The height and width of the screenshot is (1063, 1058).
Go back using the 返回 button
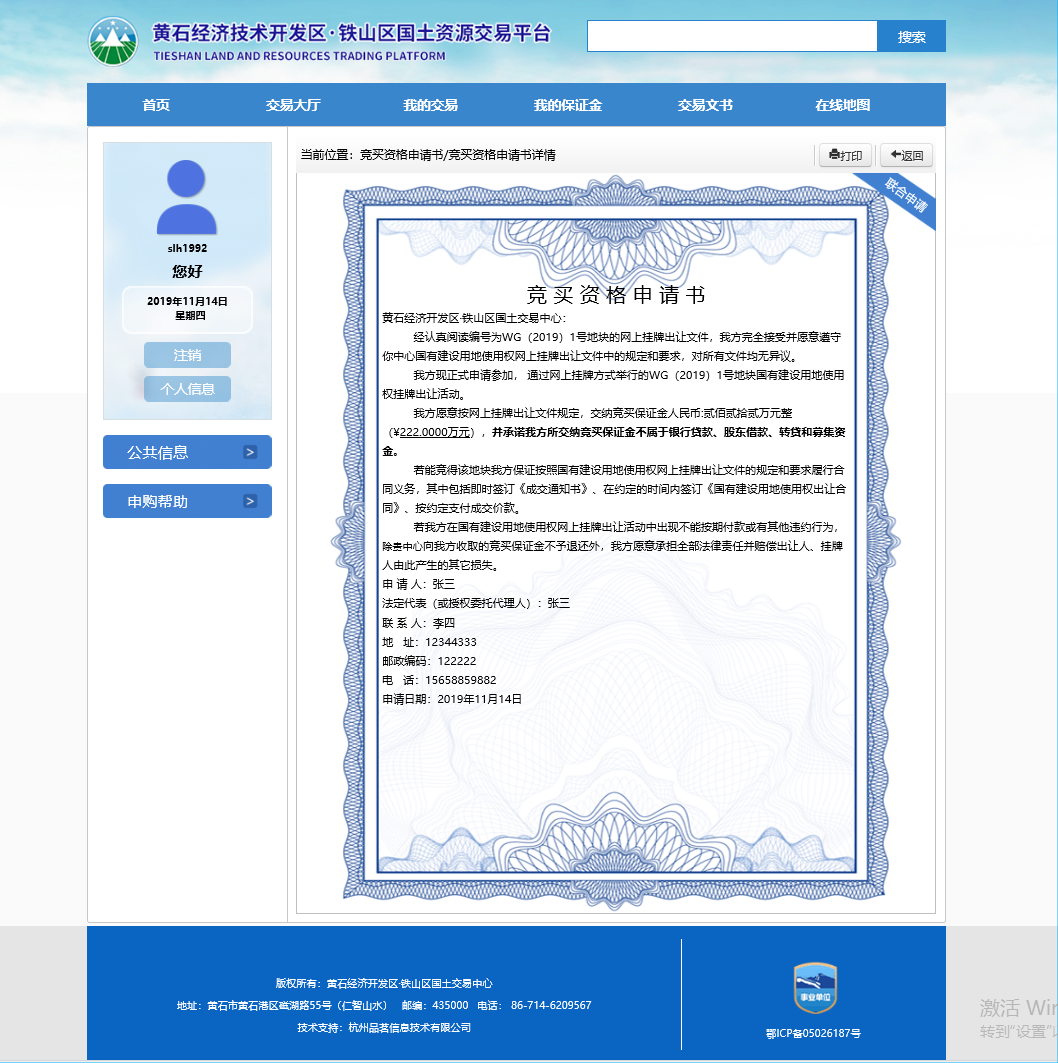(906, 155)
